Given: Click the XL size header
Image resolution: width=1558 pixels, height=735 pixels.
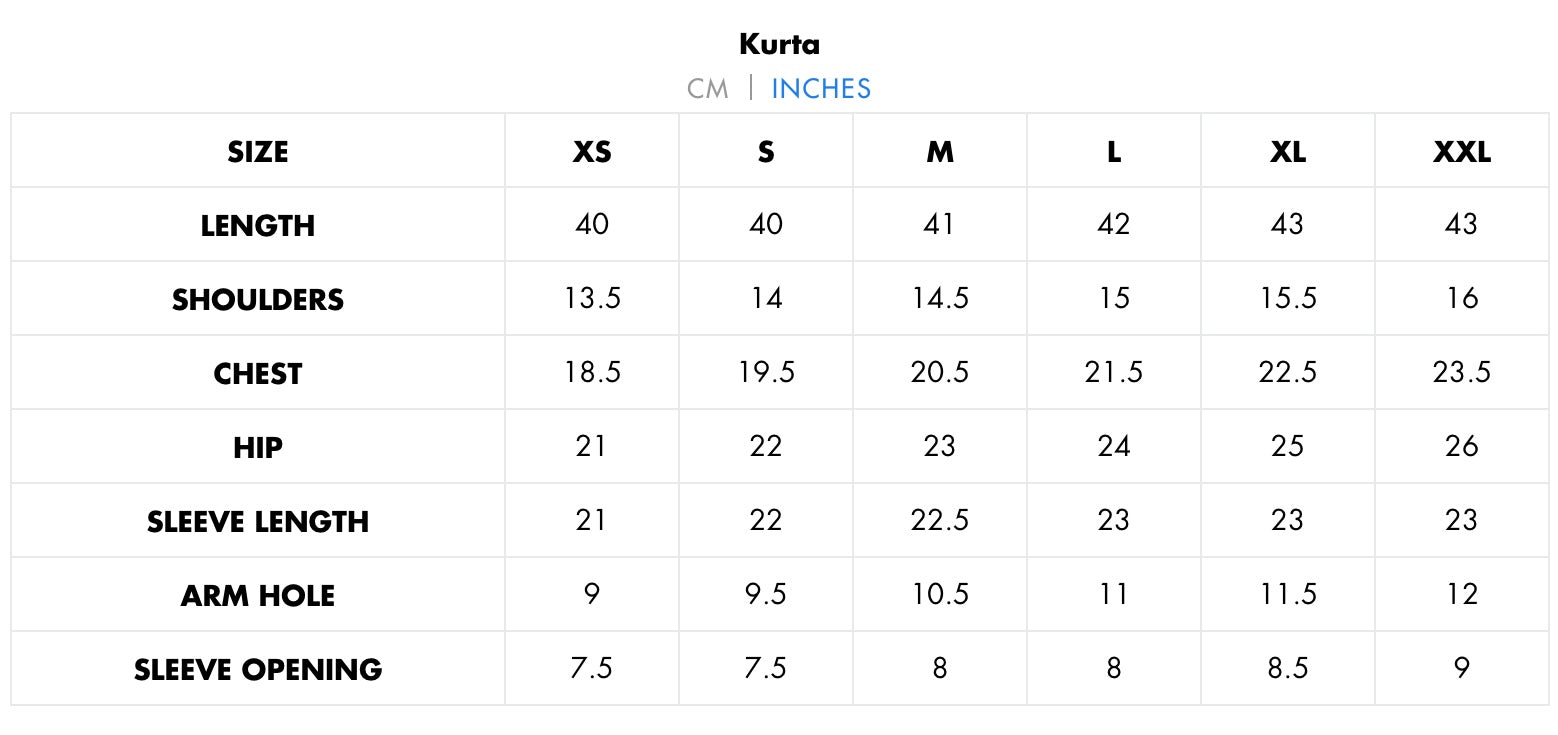Looking at the screenshot, I should click(x=1288, y=152).
